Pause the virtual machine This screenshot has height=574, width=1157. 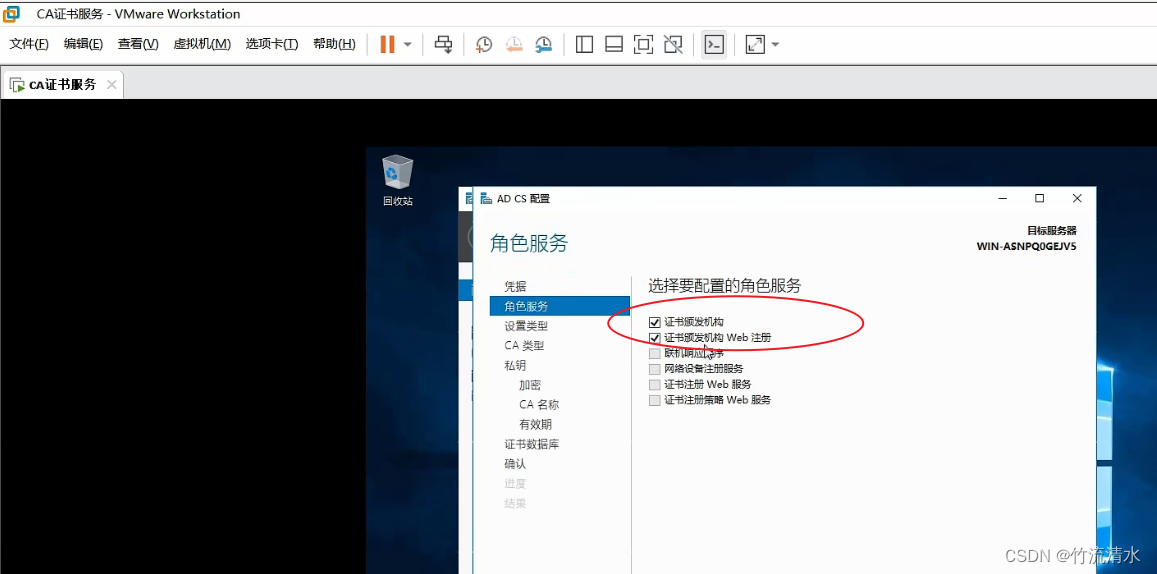[387, 44]
